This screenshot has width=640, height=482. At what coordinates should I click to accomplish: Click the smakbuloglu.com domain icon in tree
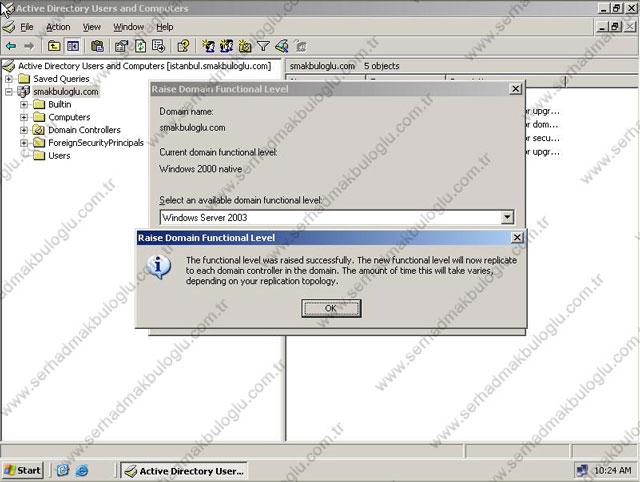click(24, 91)
